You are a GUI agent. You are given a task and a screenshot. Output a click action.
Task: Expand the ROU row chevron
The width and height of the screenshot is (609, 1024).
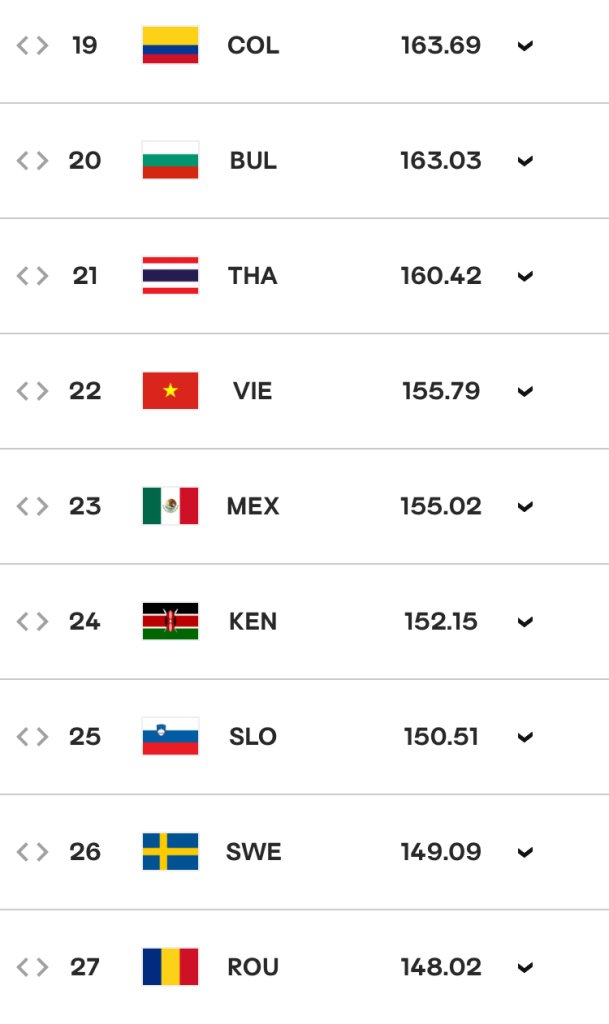(525, 967)
